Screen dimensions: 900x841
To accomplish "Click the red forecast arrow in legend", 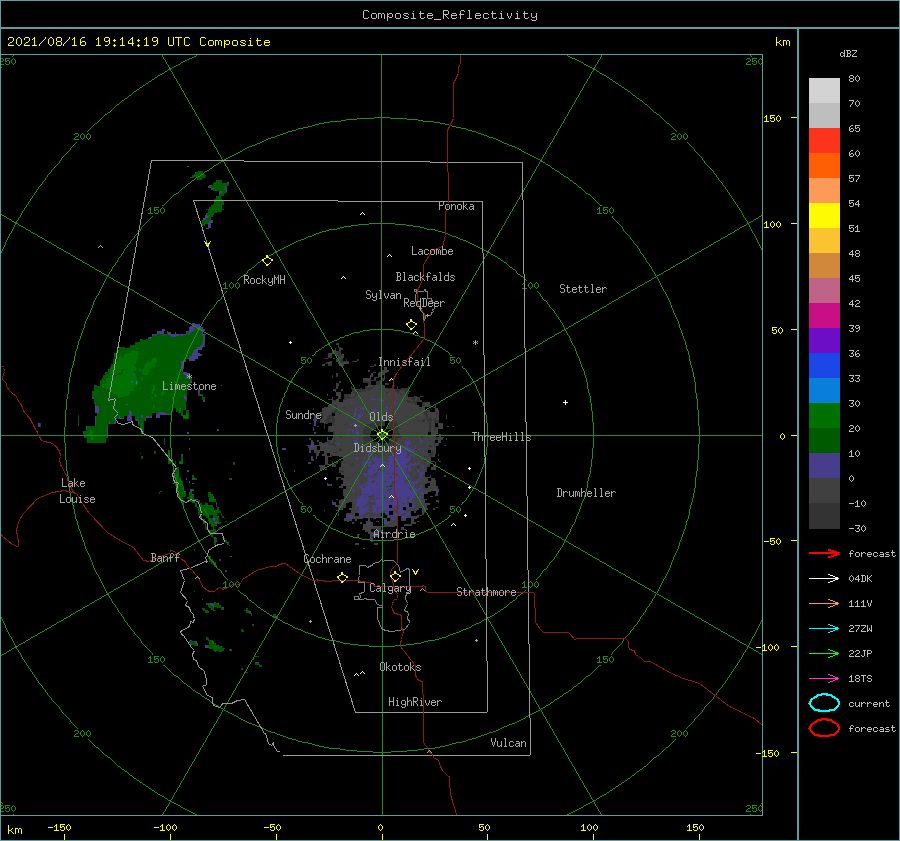I will click(x=824, y=553).
